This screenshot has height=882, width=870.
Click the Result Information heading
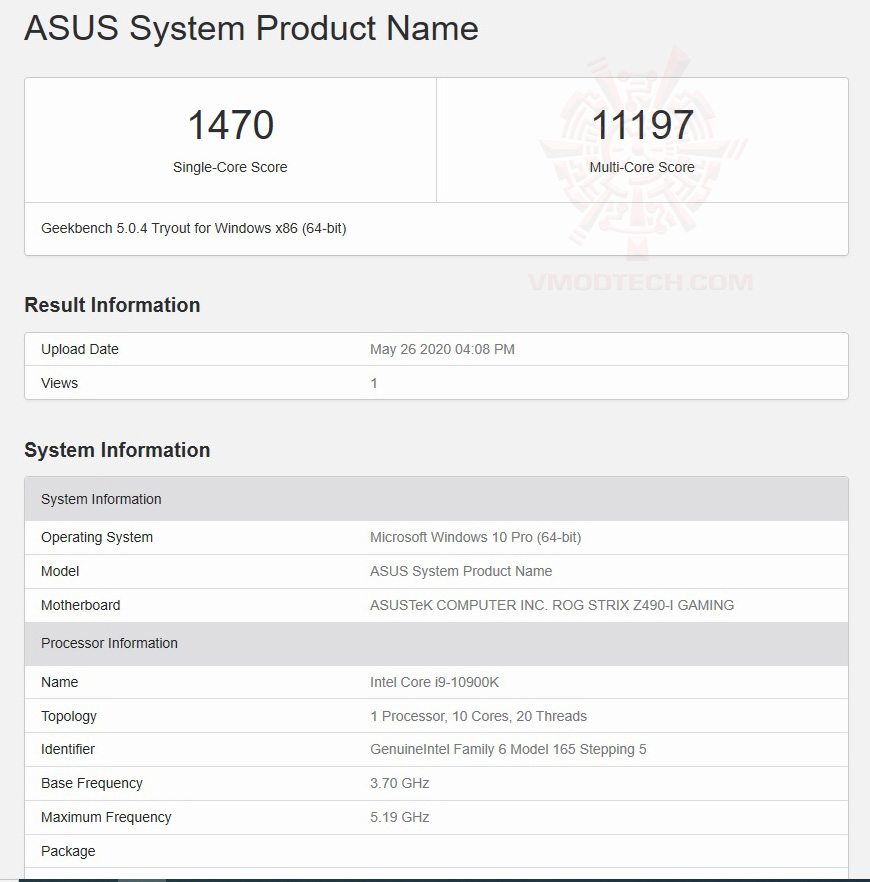(x=112, y=305)
